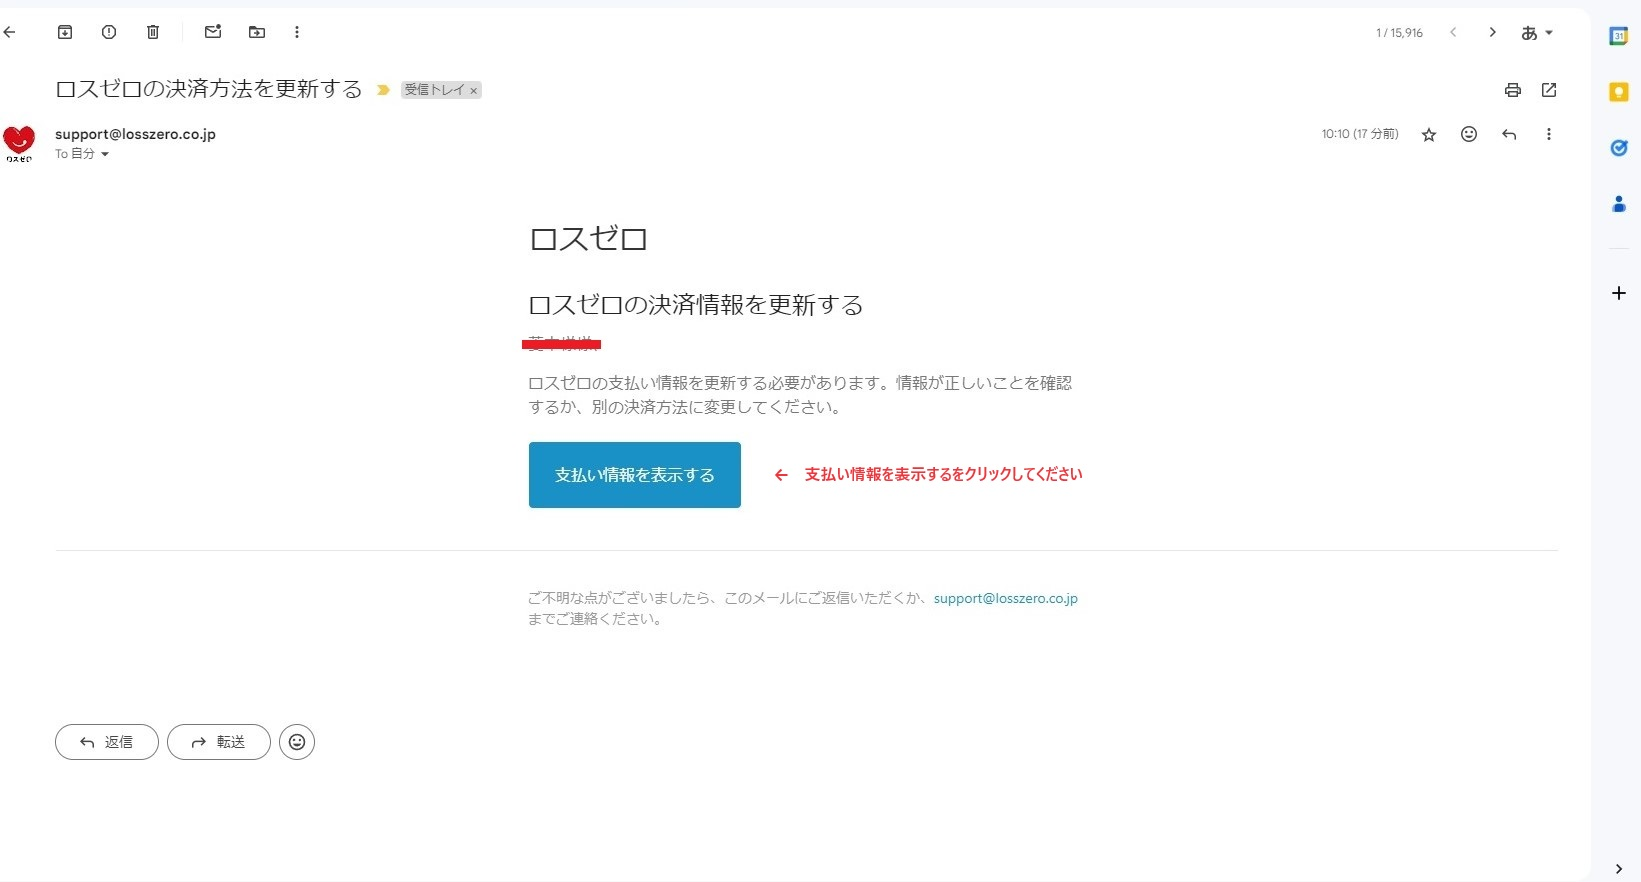Hide the side panel with the chevron

(1619, 869)
